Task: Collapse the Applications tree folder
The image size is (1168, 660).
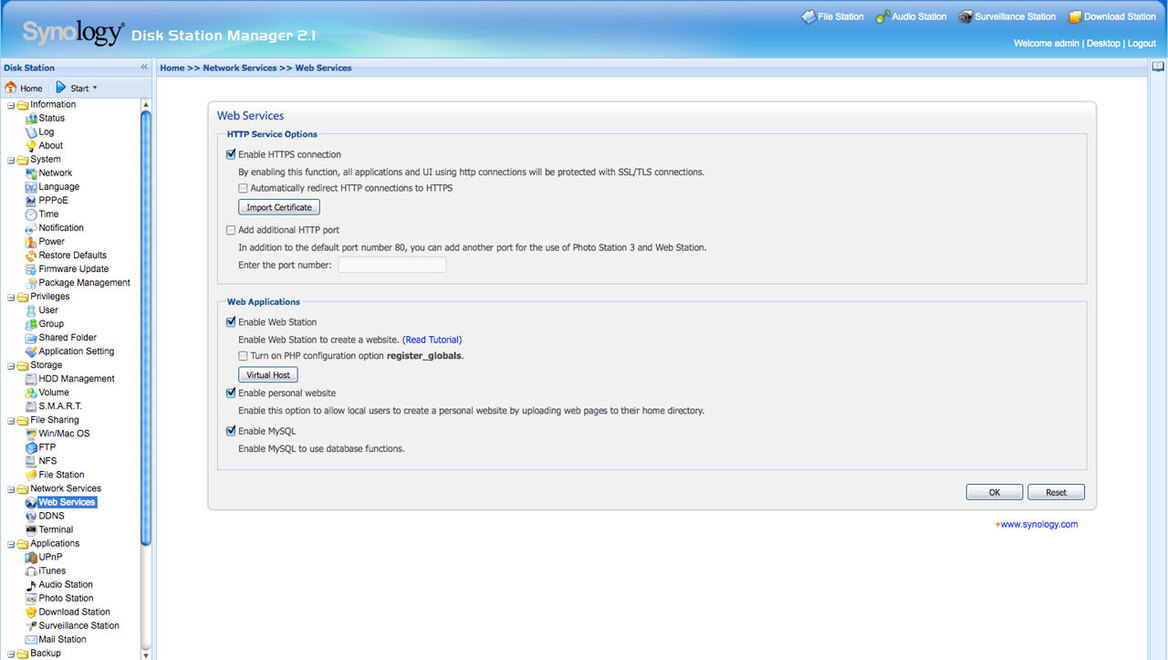Action: pos(11,544)
